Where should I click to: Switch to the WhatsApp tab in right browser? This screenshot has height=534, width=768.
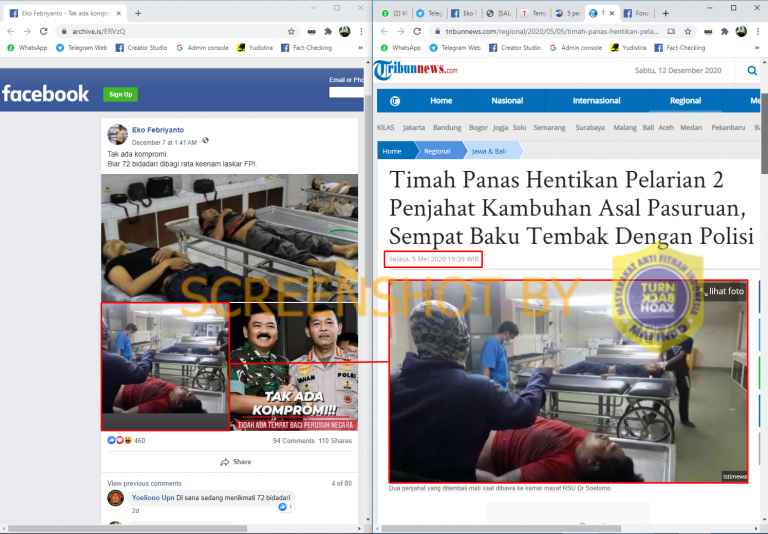tap(394, 13)
